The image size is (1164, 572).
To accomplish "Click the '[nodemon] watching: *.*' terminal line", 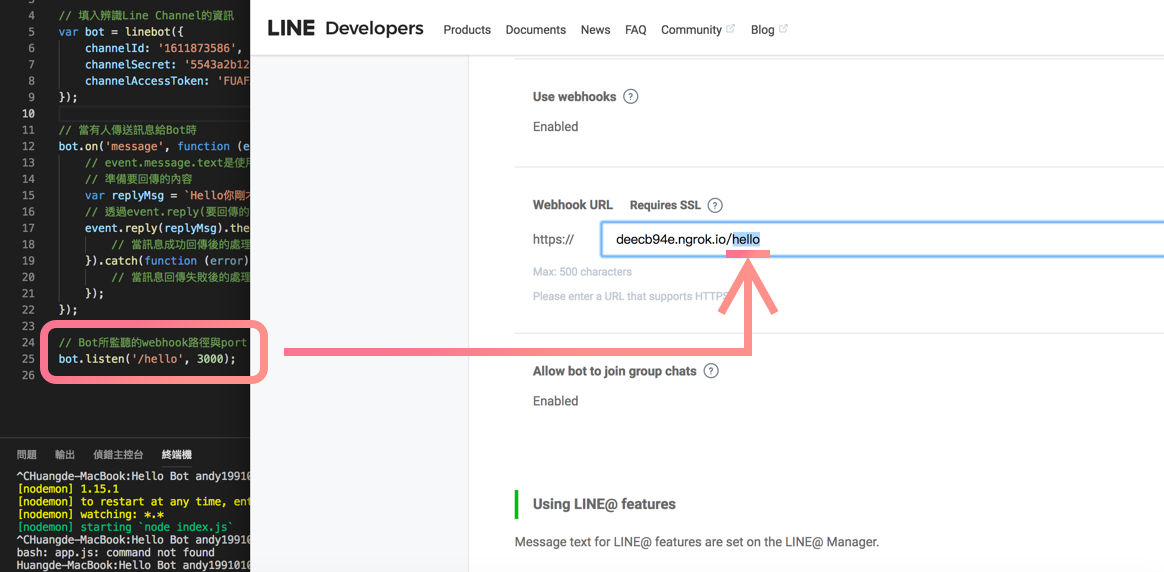I will [x=90, y=514].
